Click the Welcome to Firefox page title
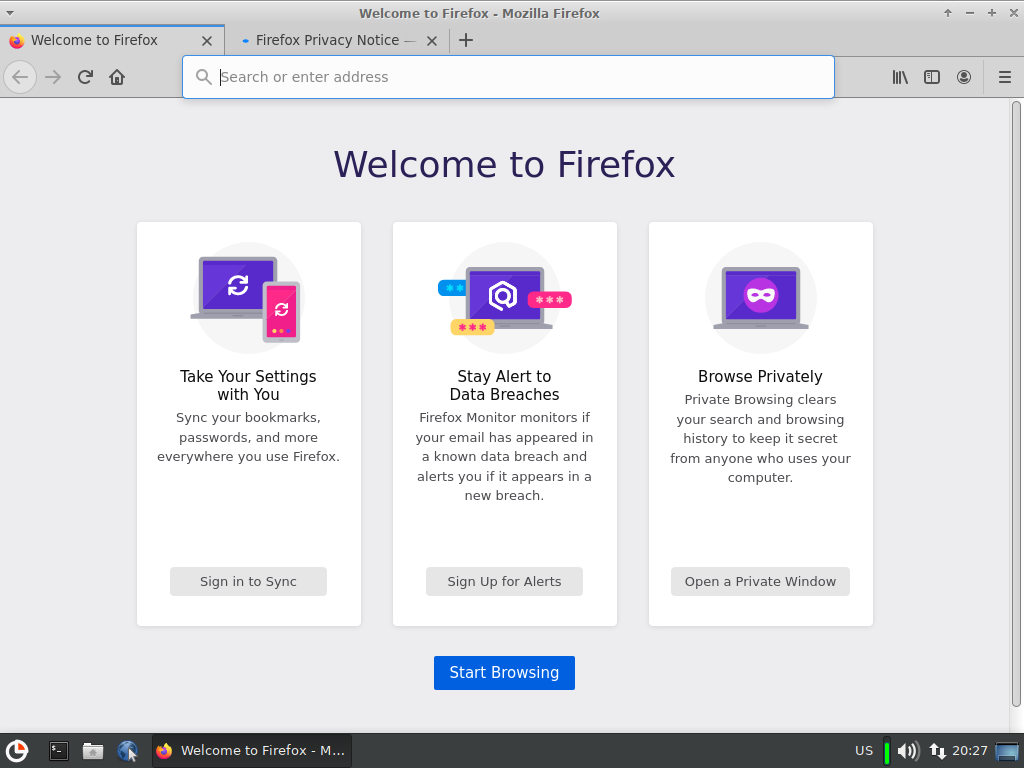The width and height of the screenshot is (1024, 768). tap(504, 164)
